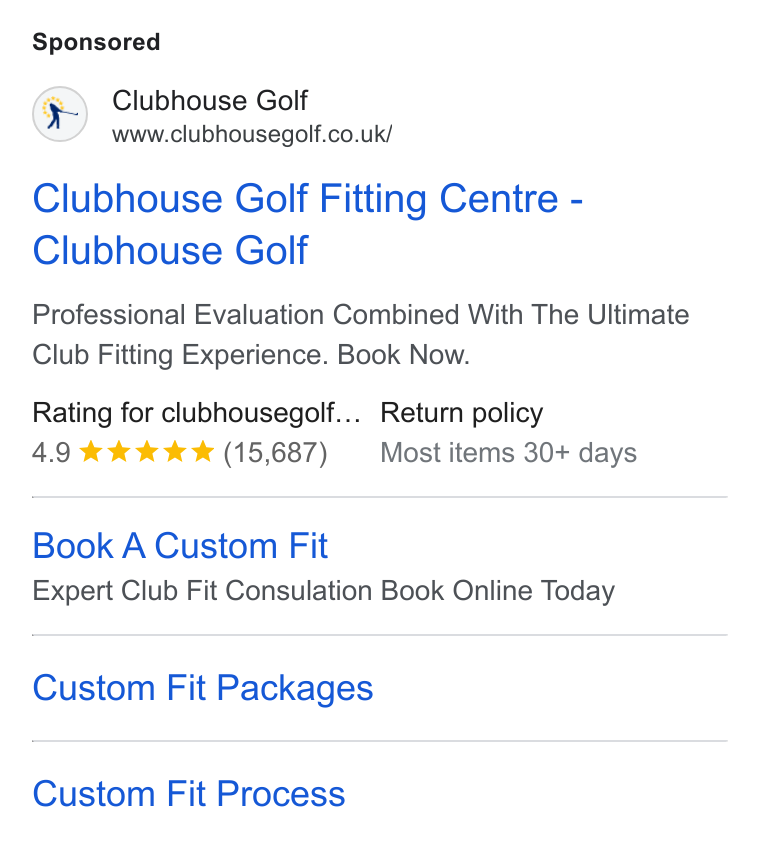
Task: Click the 4.9 rating score
Action: (x=51, y=453)
